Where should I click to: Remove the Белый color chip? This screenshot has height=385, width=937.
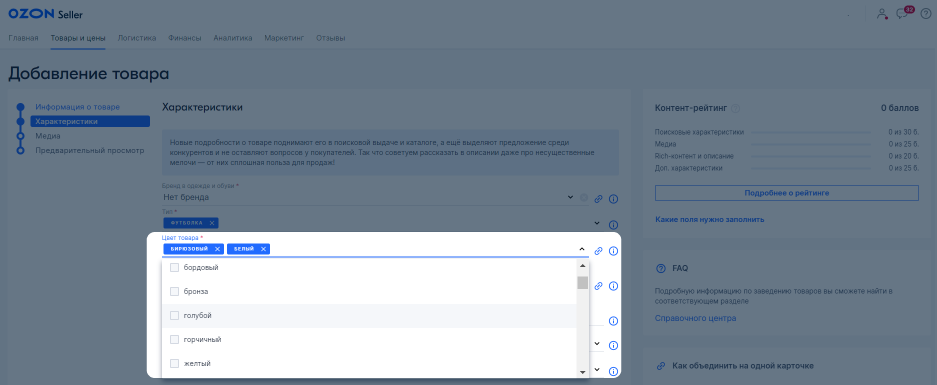[x=263, y=249]
